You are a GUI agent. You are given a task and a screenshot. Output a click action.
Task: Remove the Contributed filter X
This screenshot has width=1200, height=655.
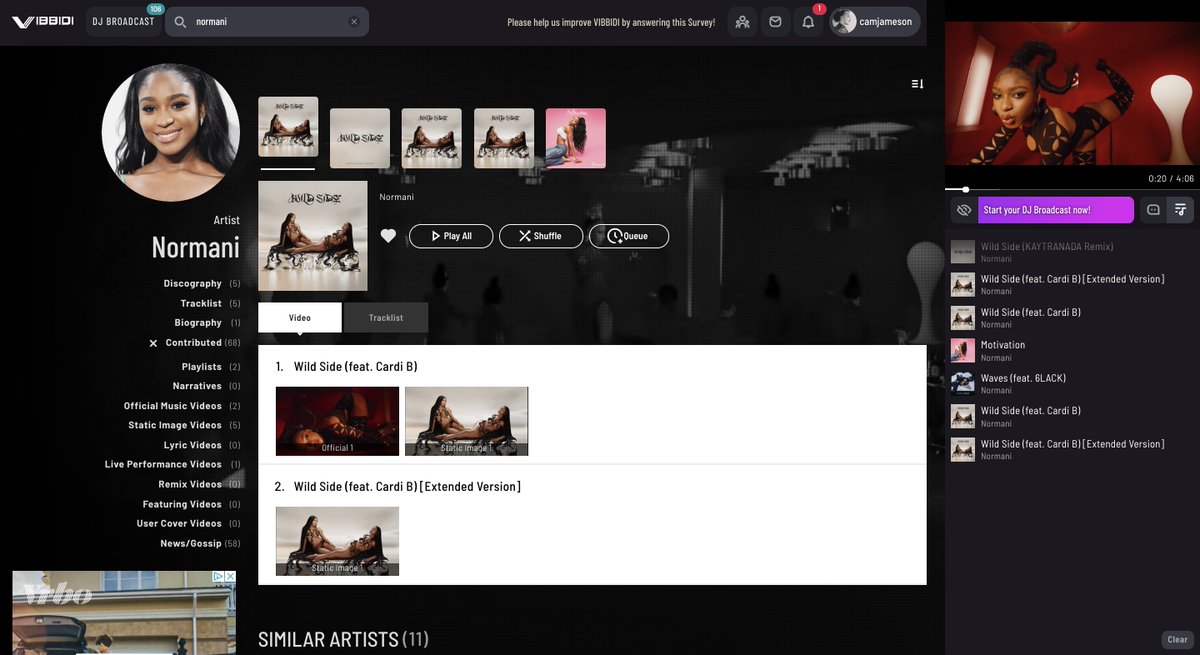click(x=153, y=343)
